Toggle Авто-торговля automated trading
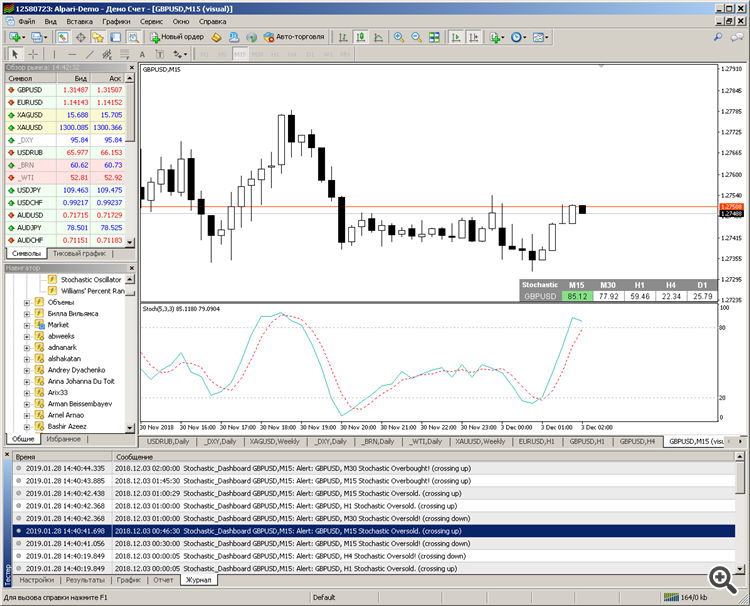 click(x=293, y=37)
